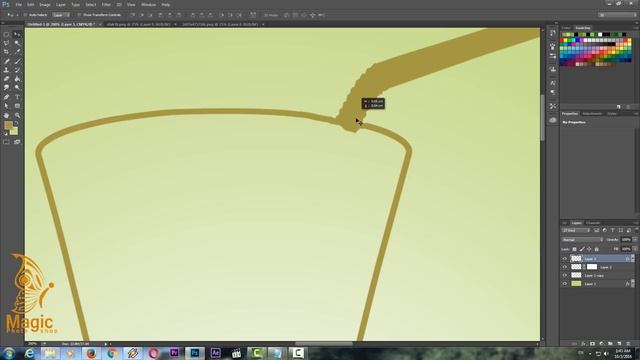This screenshot has width=640, height=360.
Task: Select the Rectangular Marquee tool
Action: pos(6,34)
